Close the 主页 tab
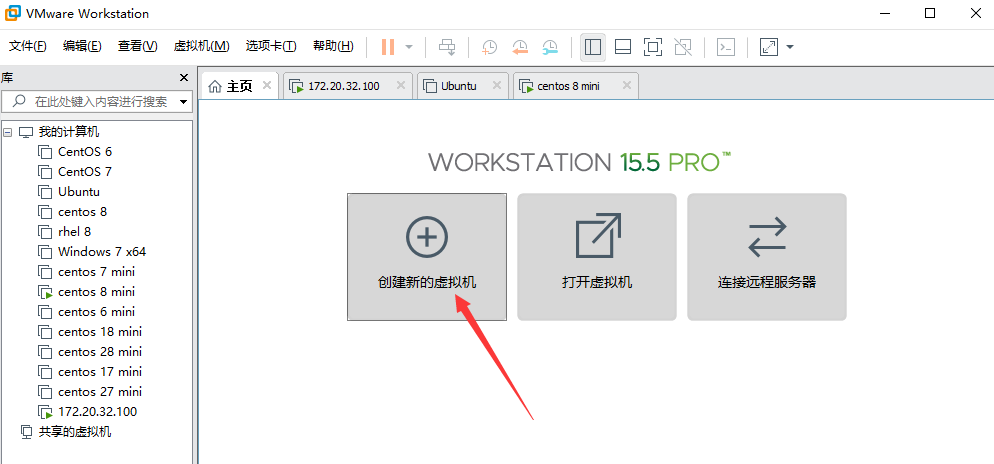The width and height of the screenshot is (994, 464). [267, 86]
